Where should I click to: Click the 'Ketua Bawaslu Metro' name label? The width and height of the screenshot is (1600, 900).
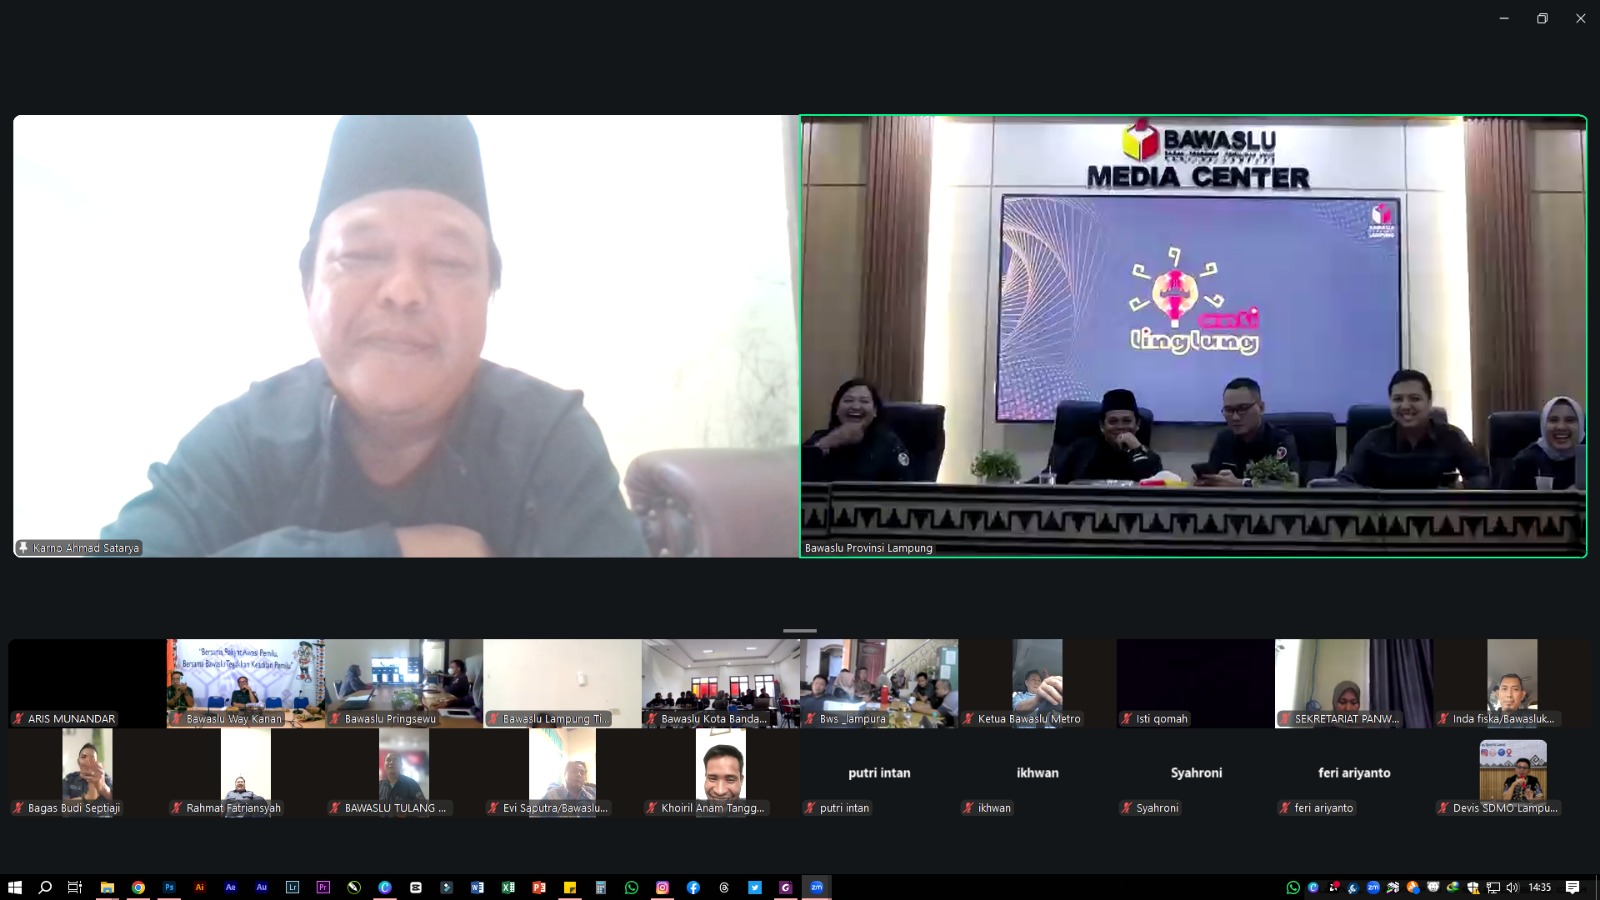(x=1029, y=719)
